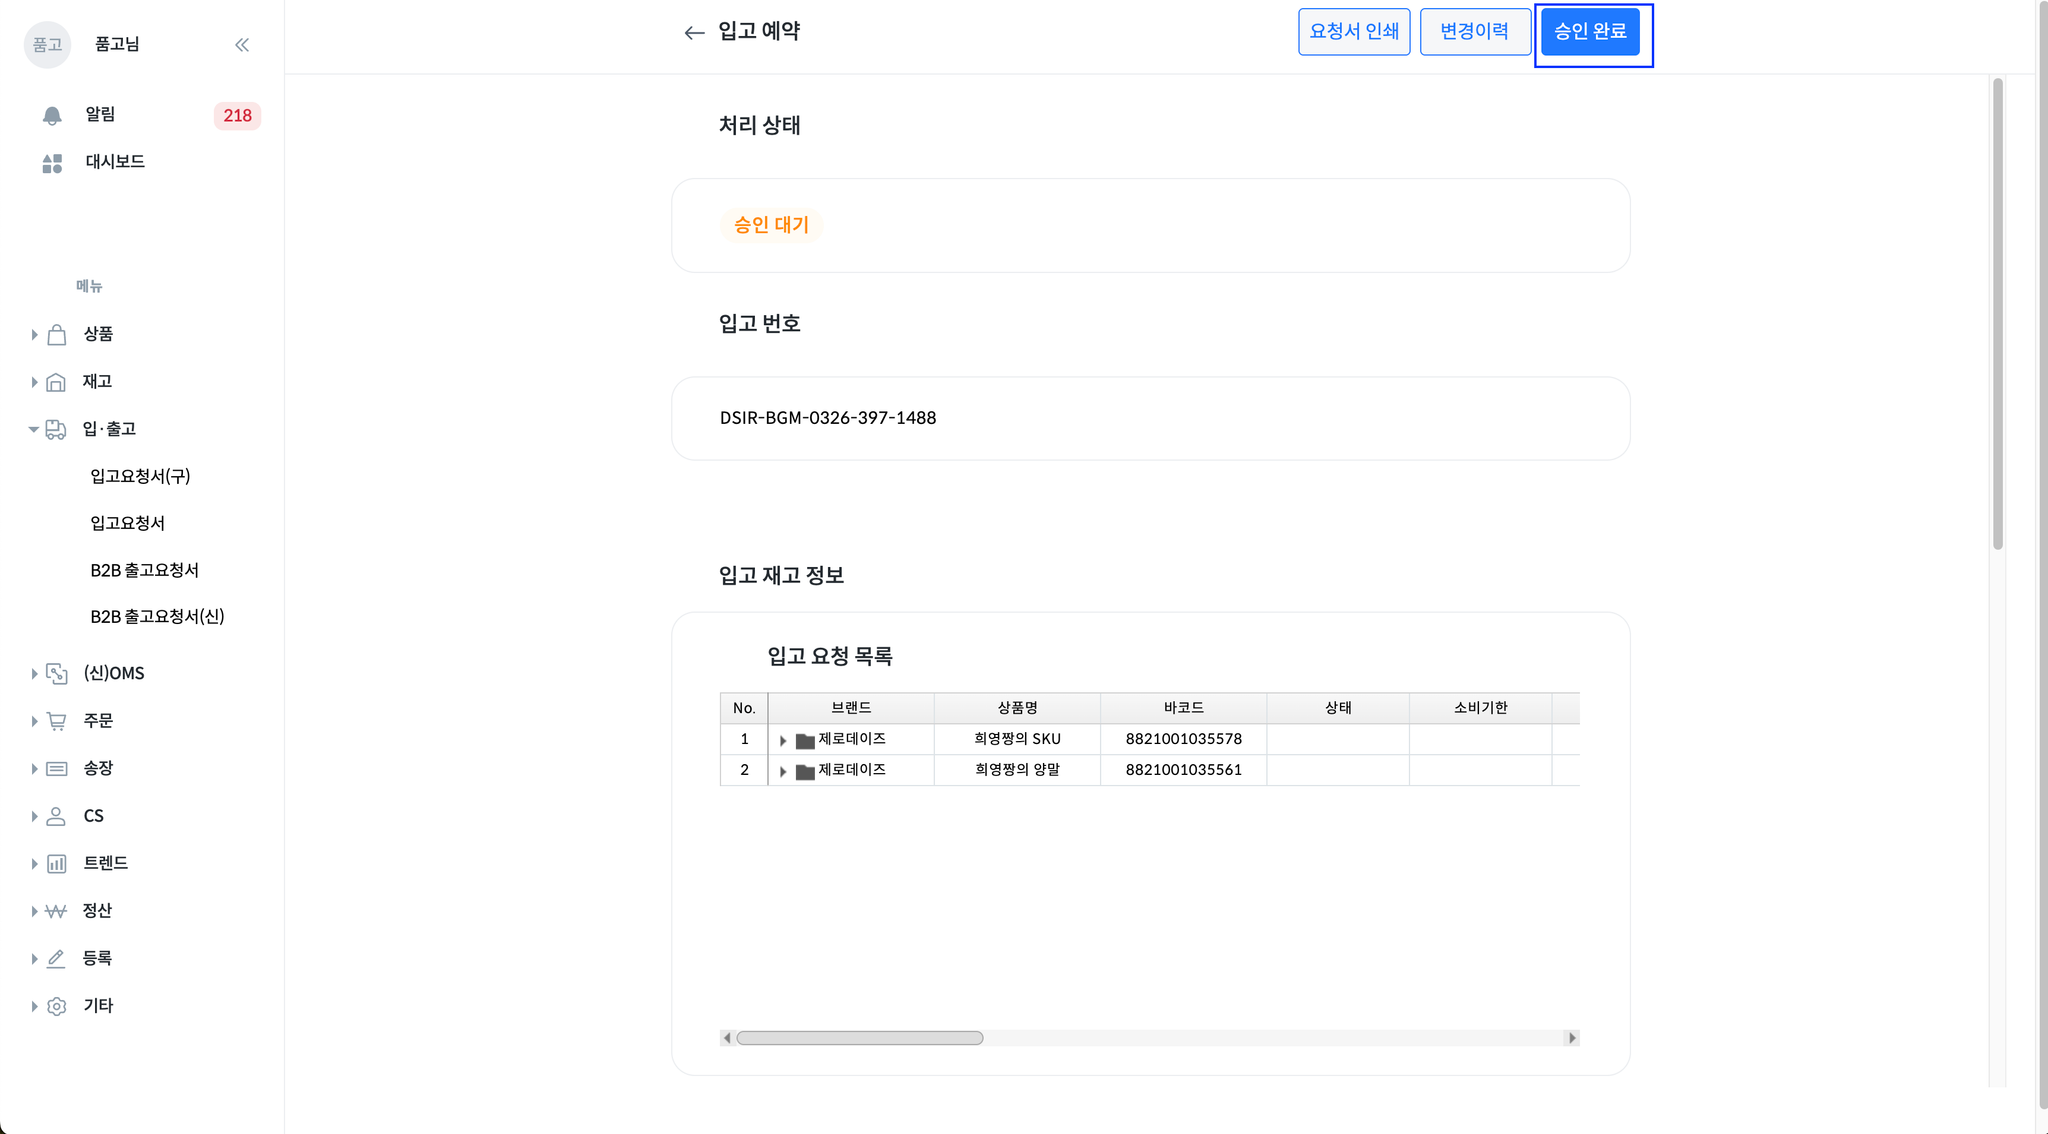This screenshot has width=2048, height=1134.
Task: Open the dashboard grid icon
Action: coord(52,163)
